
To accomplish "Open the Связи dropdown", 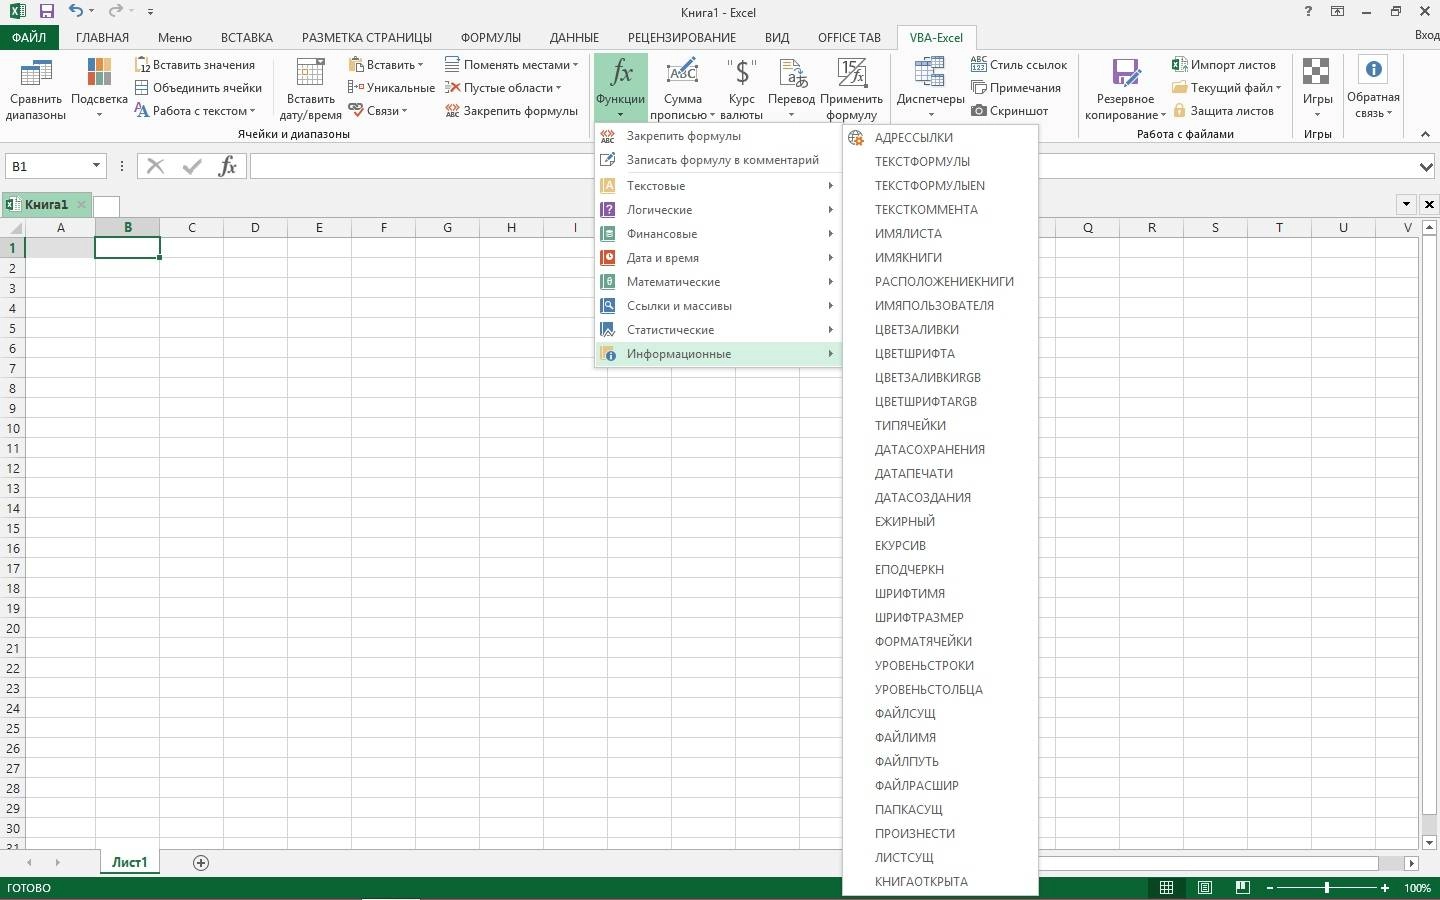I will pyautogui.click(x=378, y=111).
